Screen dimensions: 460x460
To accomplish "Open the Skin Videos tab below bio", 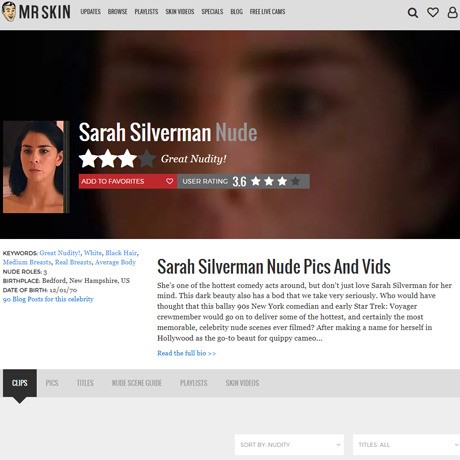I will [x=242, y=383].
